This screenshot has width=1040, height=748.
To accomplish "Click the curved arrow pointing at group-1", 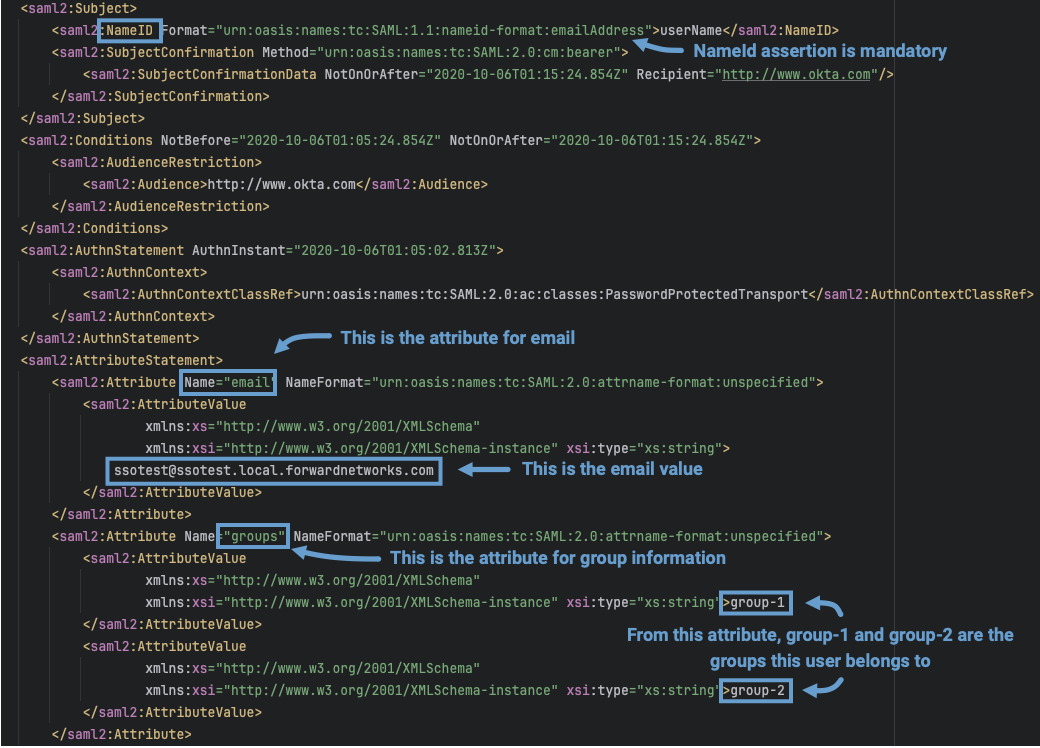I will (827, 606).
